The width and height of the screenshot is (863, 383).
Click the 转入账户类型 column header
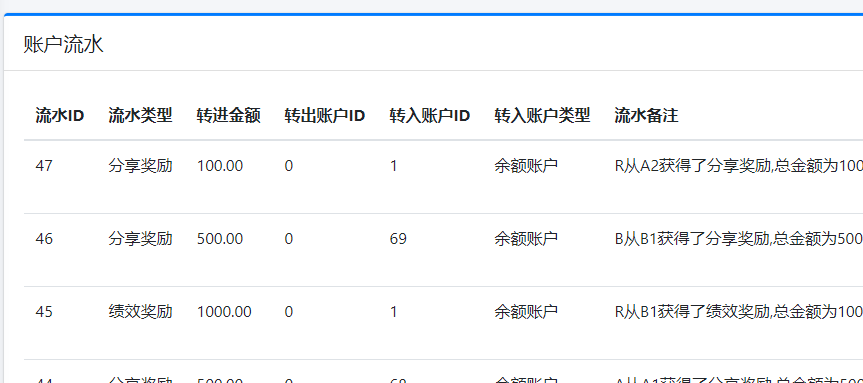(542, 116)
